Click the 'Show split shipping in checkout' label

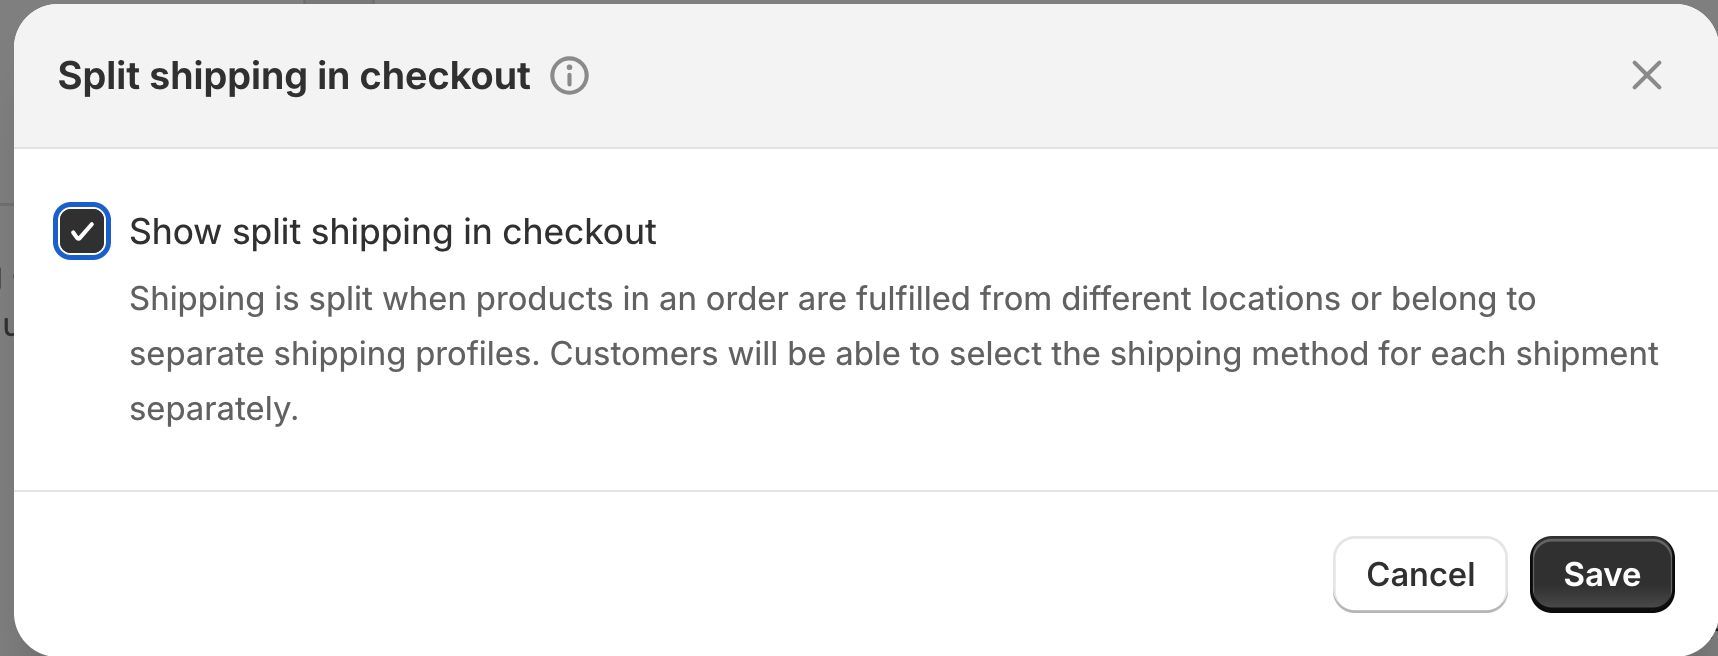coord(392,232)
